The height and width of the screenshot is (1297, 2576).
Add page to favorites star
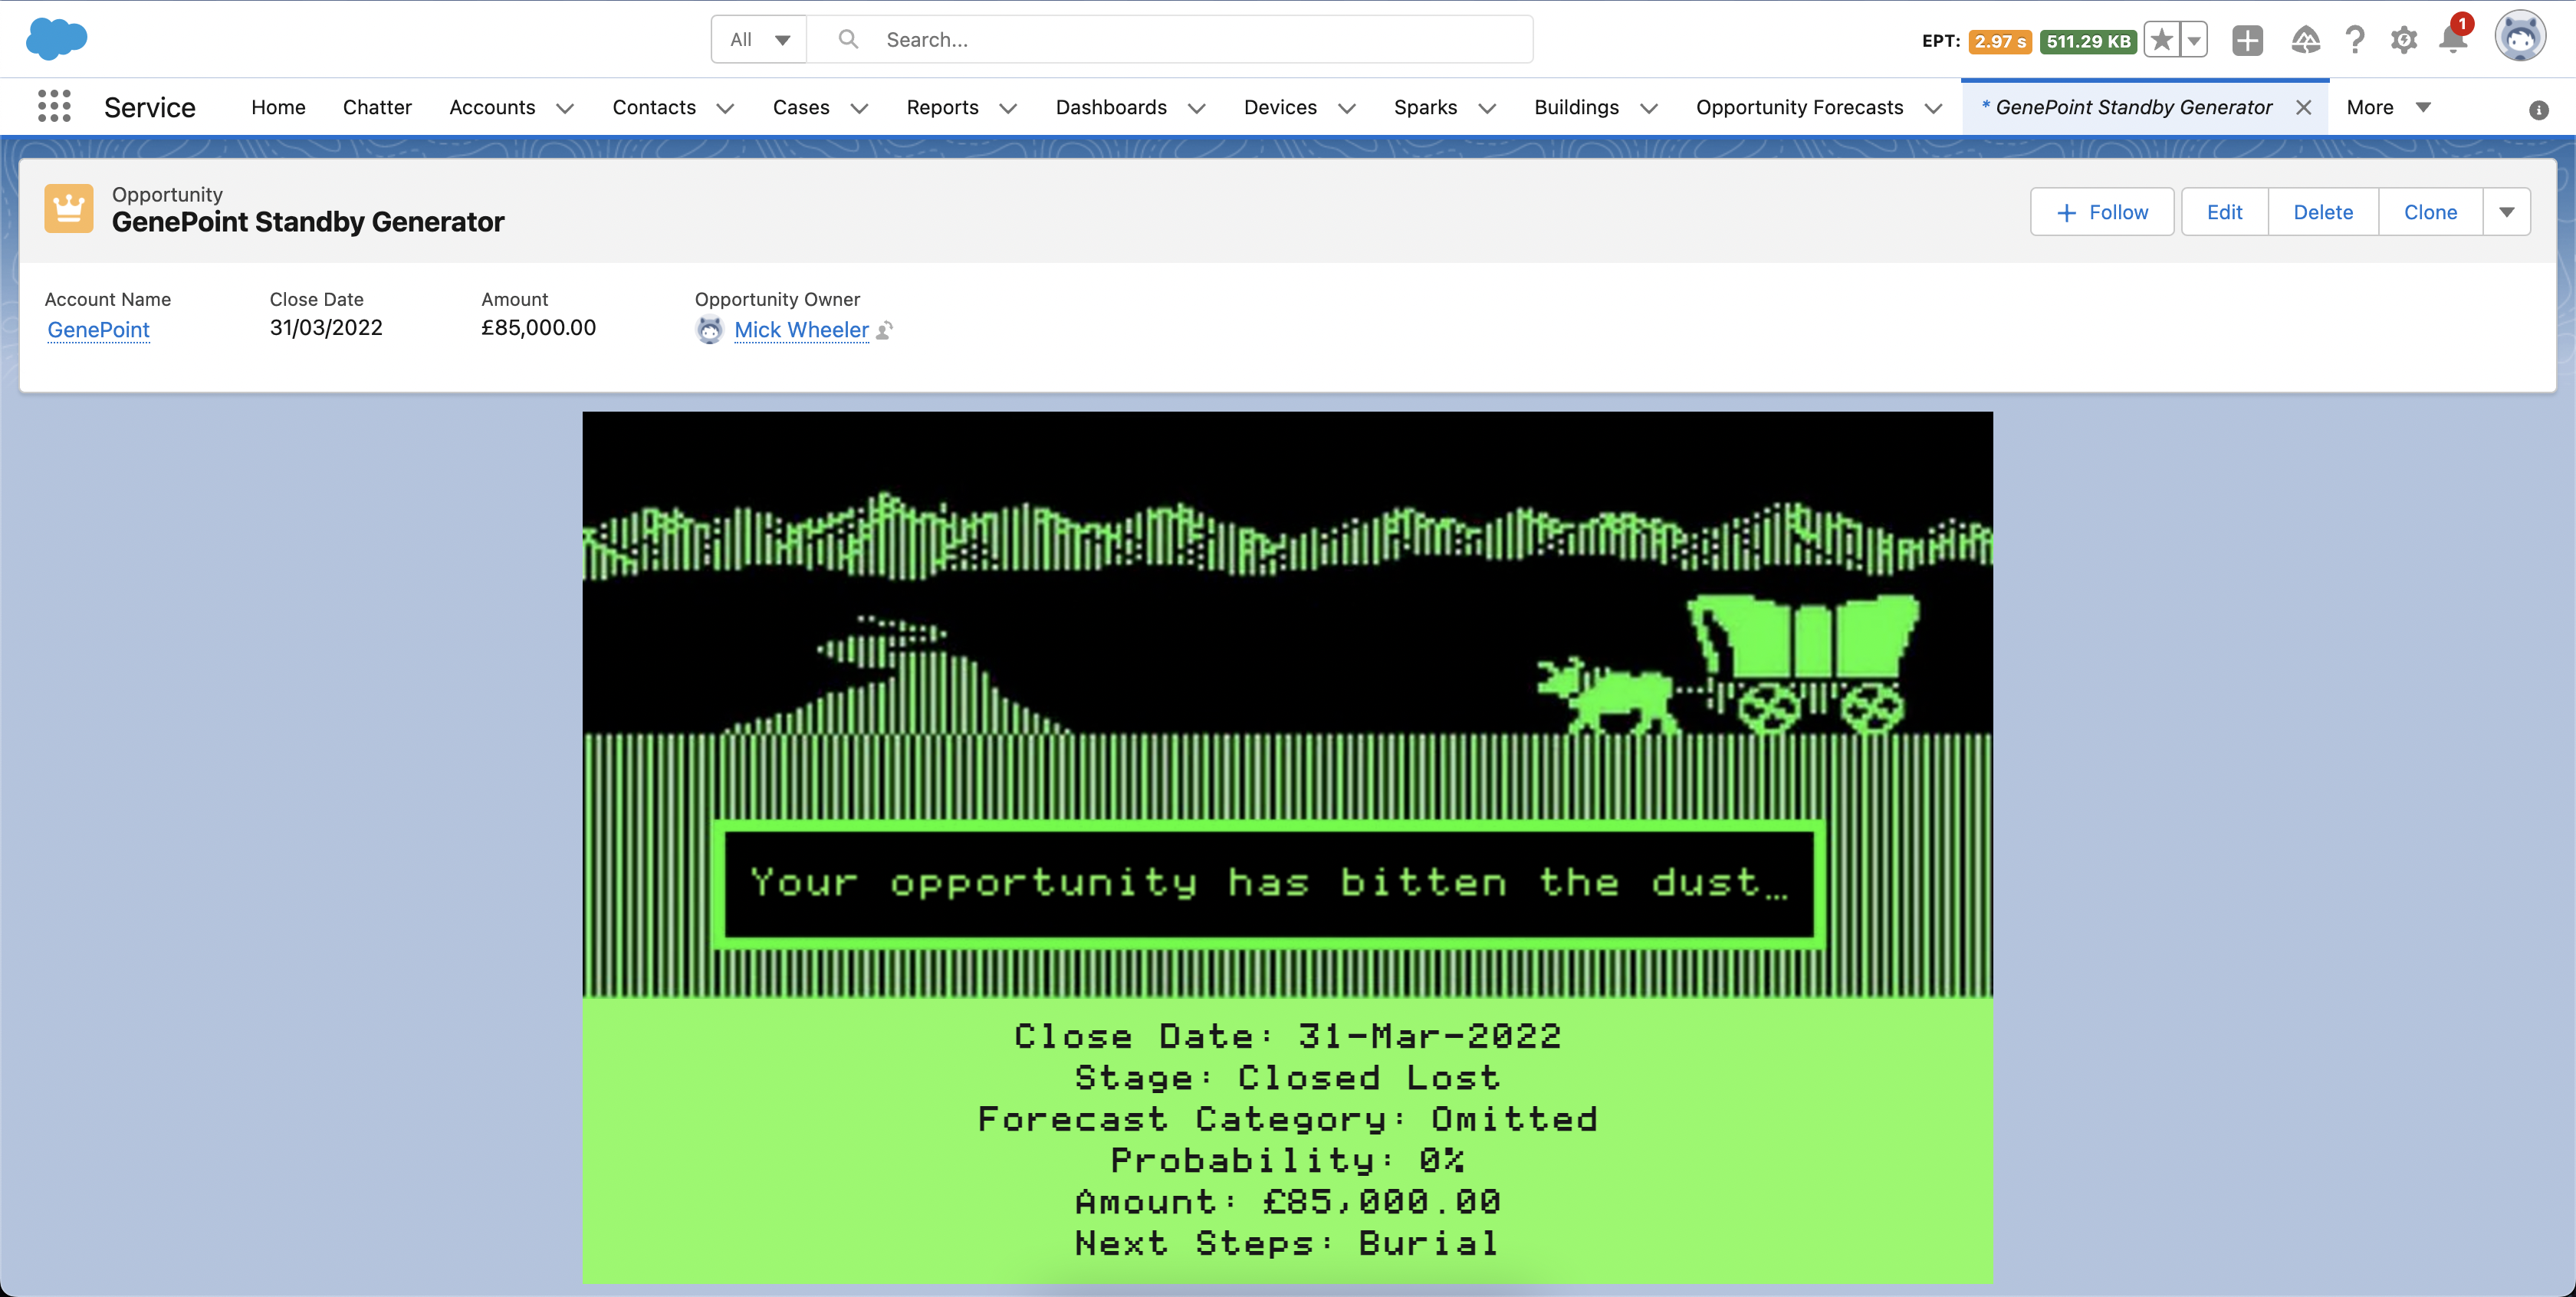click(x=2161, y=40)
